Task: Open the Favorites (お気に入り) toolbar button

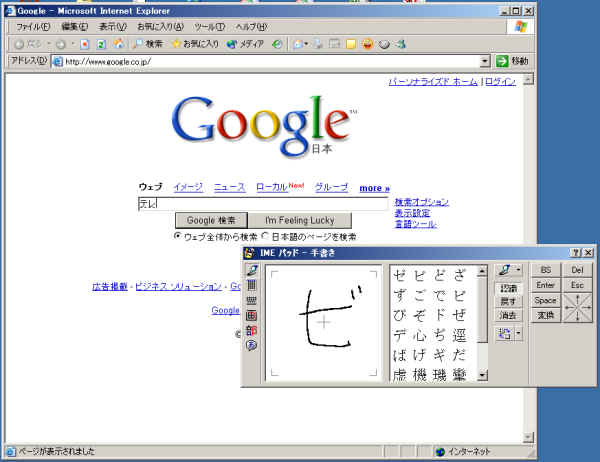Action: tap(195, 44)
